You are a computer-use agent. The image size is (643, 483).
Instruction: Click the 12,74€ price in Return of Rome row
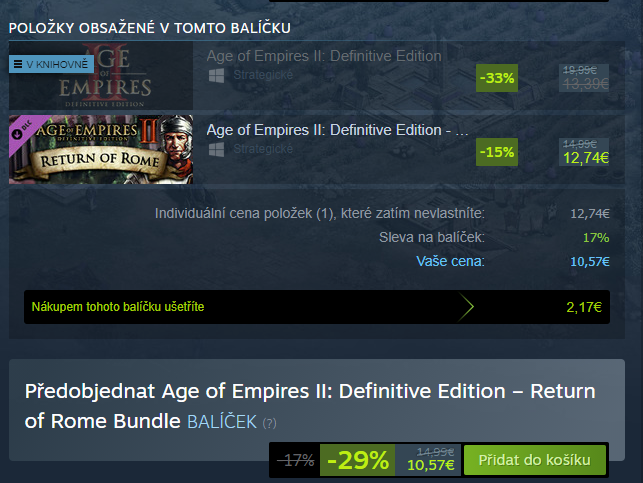[584, 158]
